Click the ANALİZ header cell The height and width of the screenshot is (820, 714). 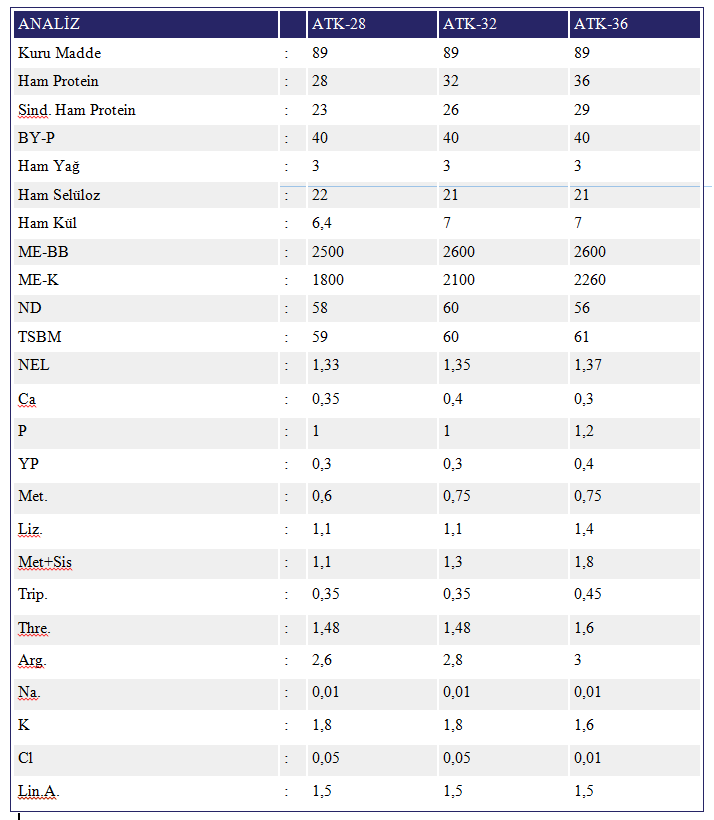[49, 24]
